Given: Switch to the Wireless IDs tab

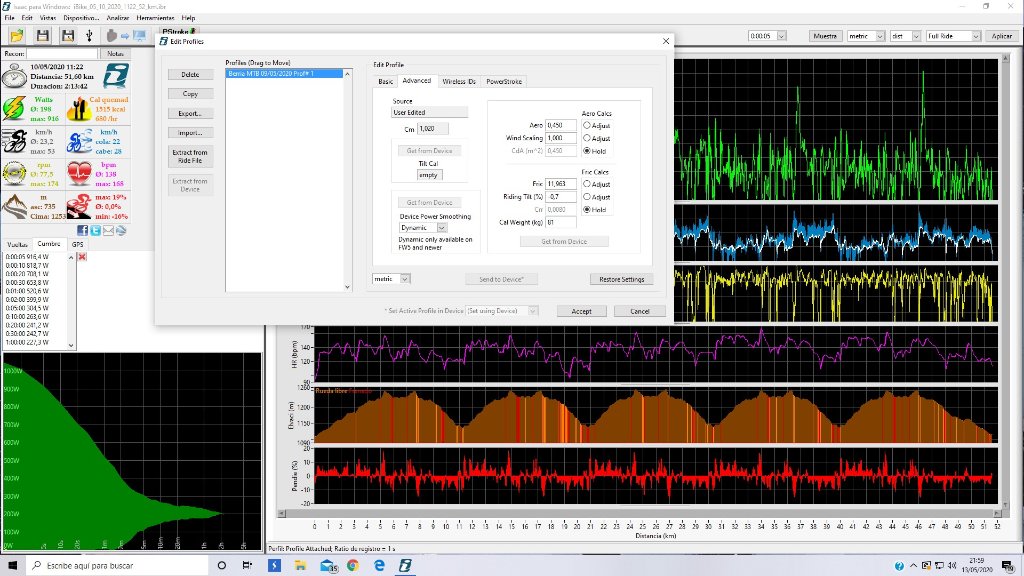Looking at the screenshot, I should 458,81.
